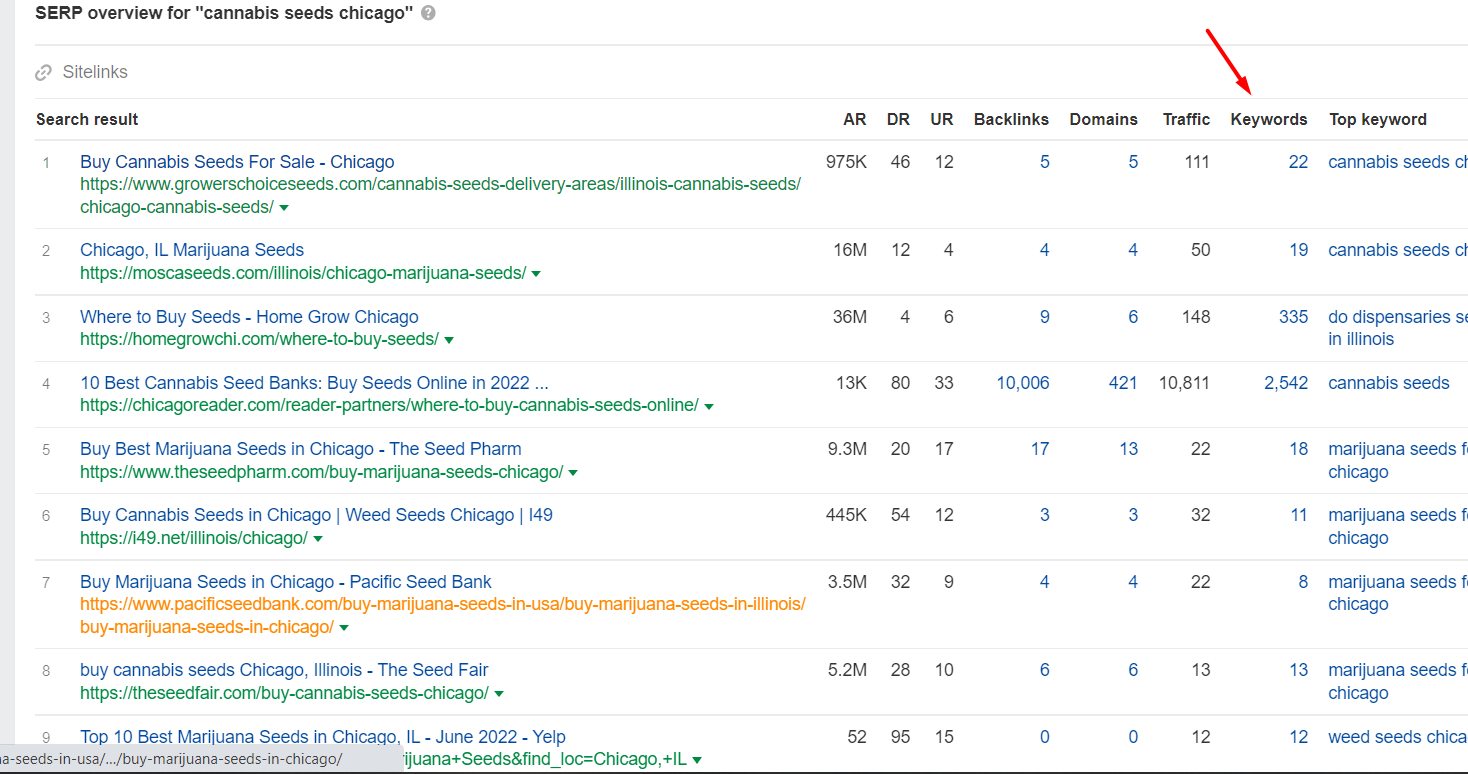Open 'Where to Buy Seeds - Home Grow Chicago'
This screenshot has height=774, width=1468.
click(x=249, y=317)
